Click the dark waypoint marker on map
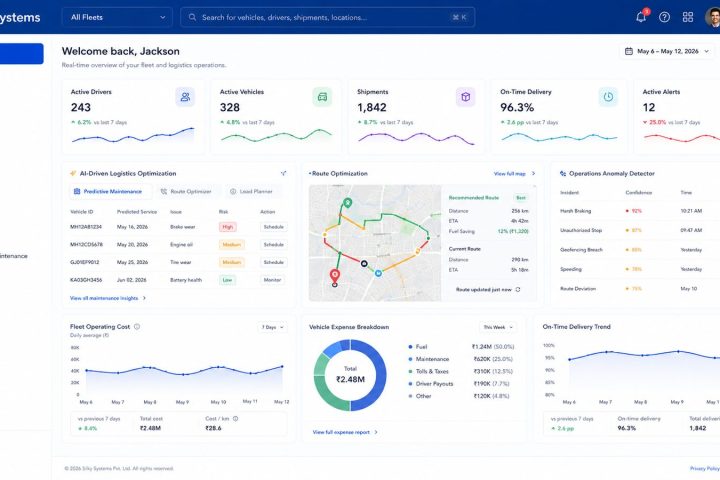 coord(364,264)
